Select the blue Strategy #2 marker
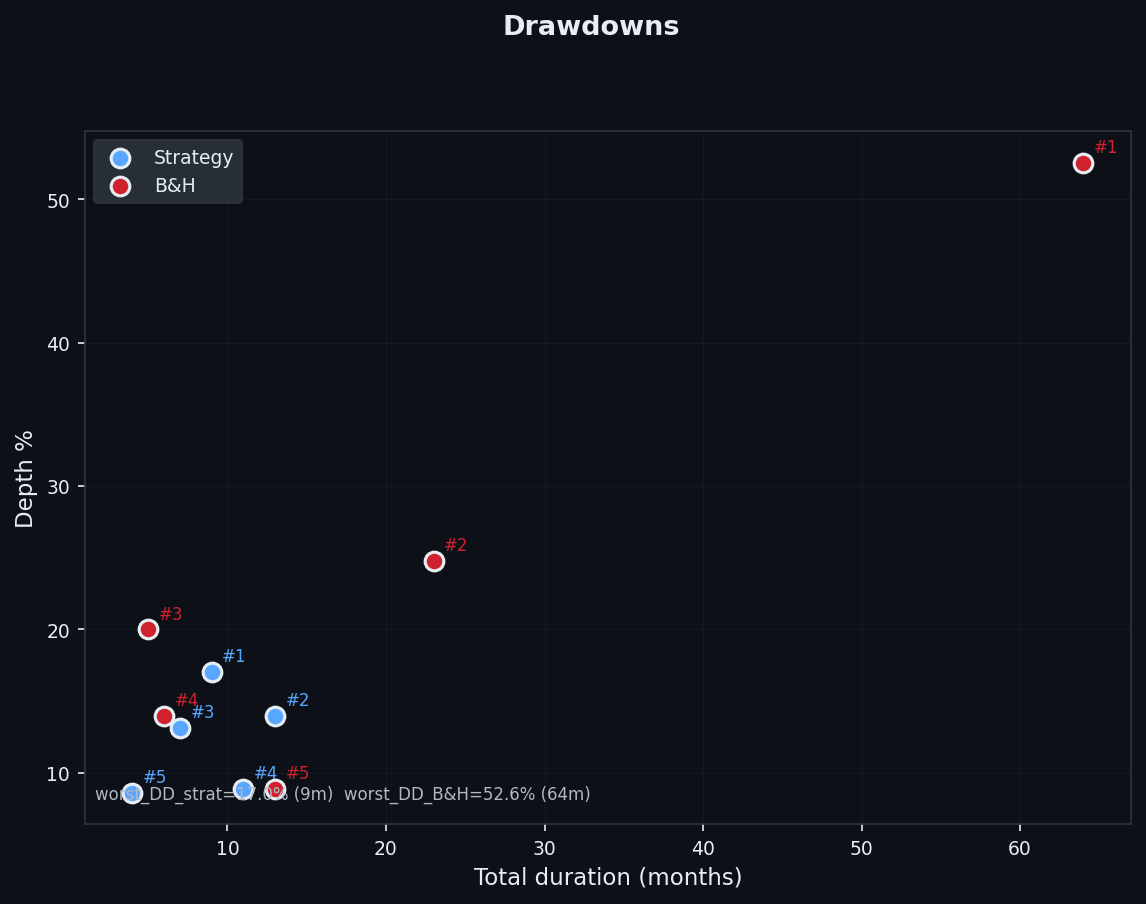 pos(275,716)
